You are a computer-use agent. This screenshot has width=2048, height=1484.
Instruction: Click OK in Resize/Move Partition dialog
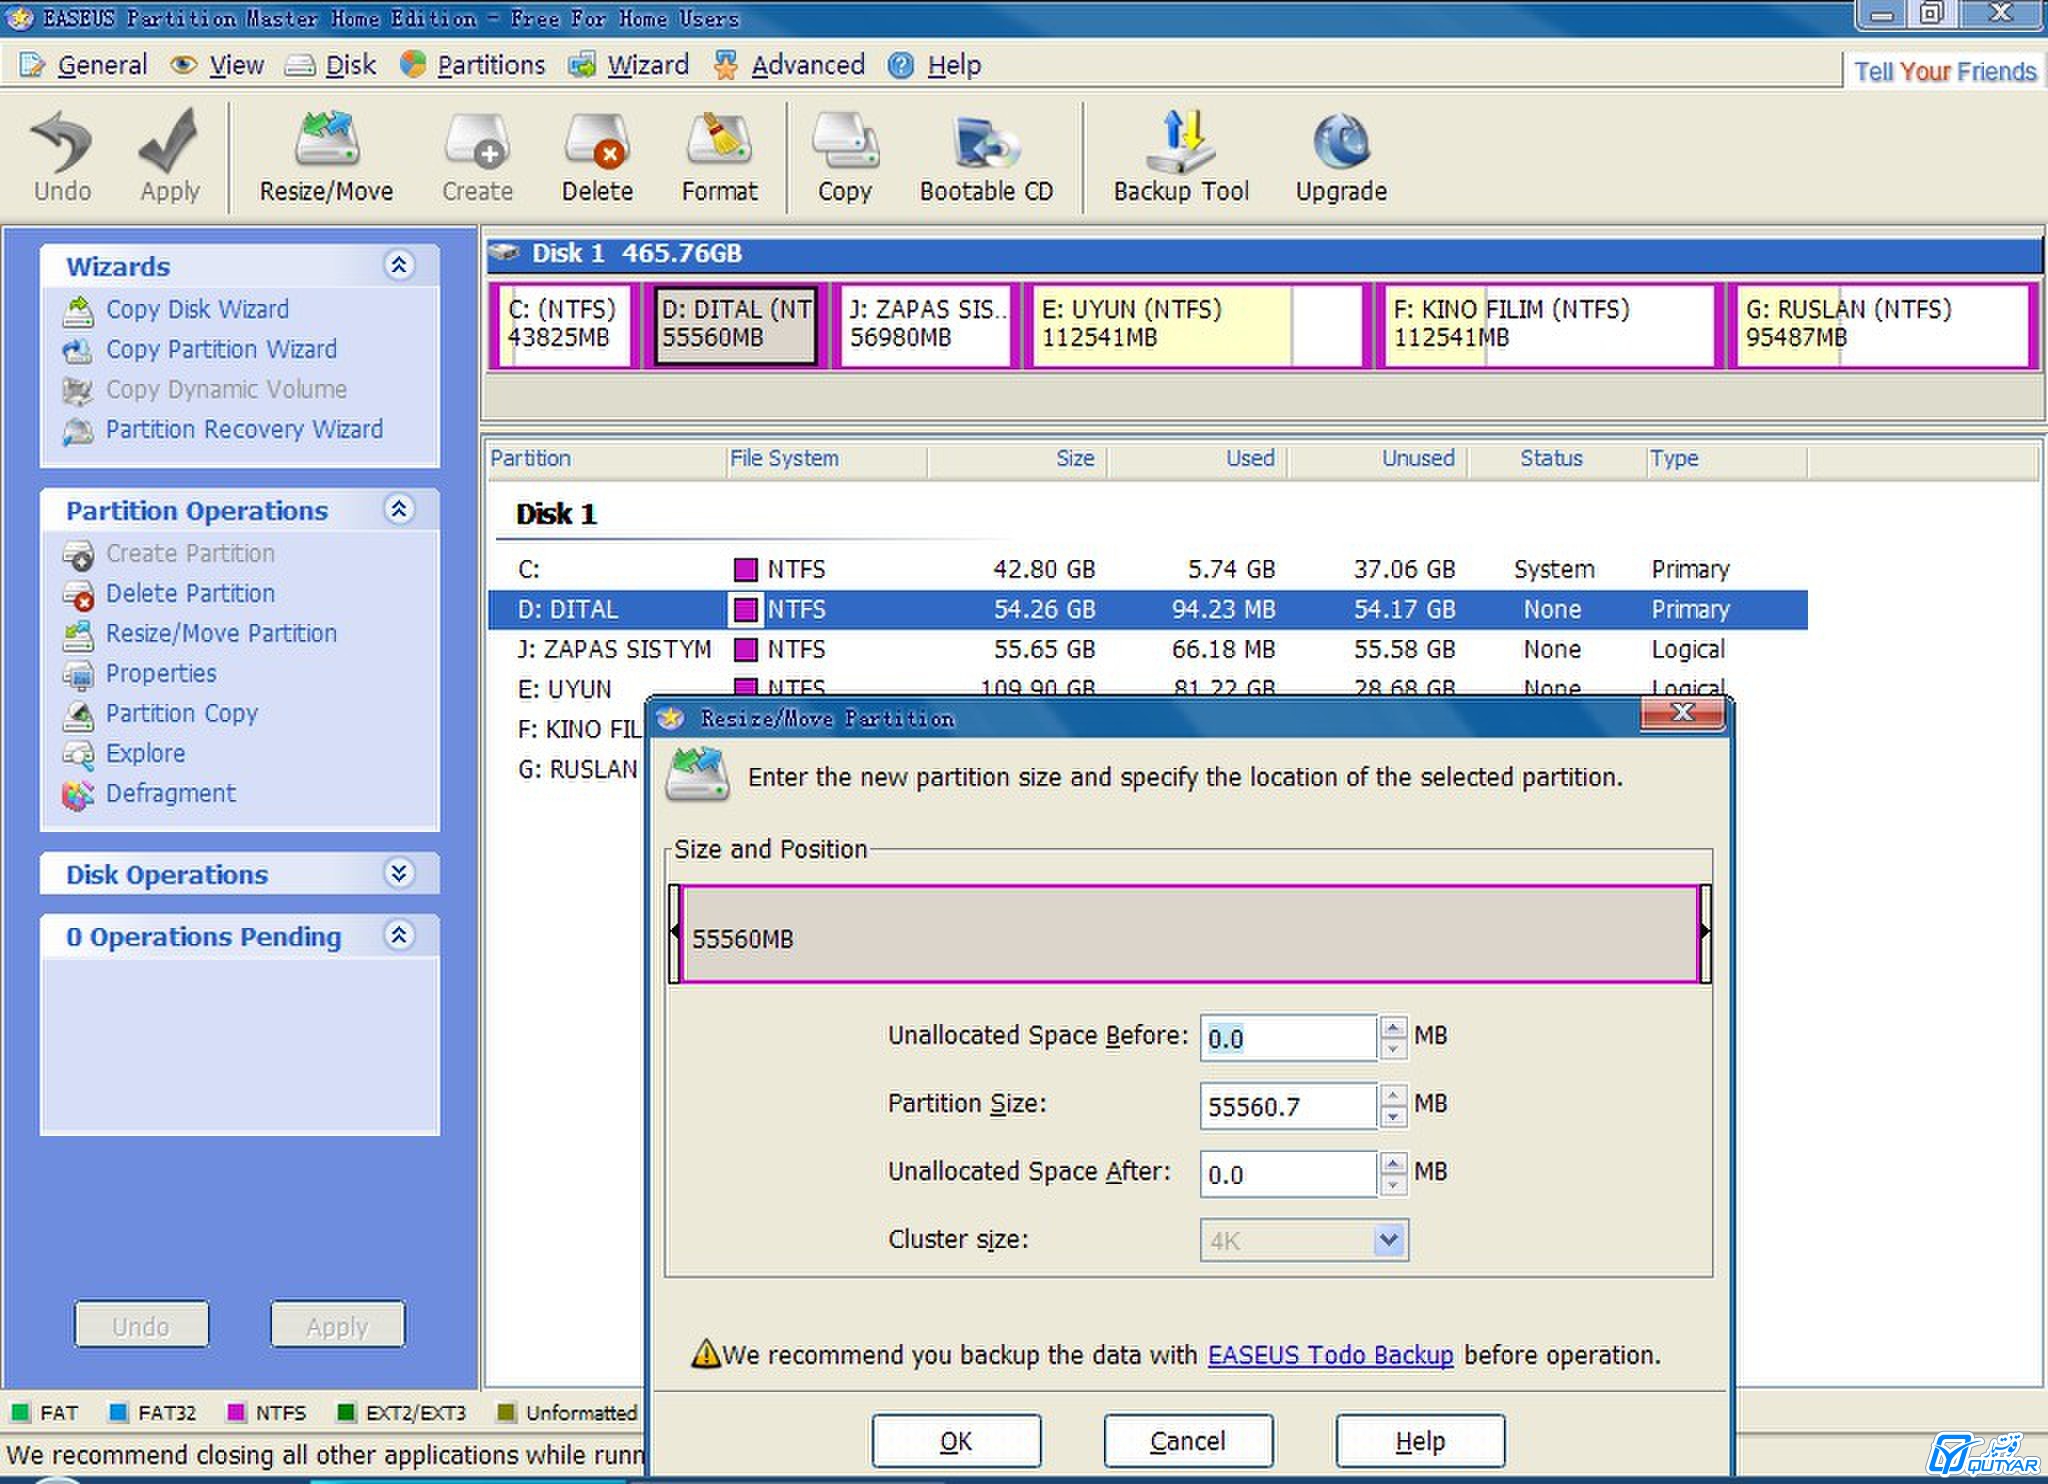(x=956, y=1441)
